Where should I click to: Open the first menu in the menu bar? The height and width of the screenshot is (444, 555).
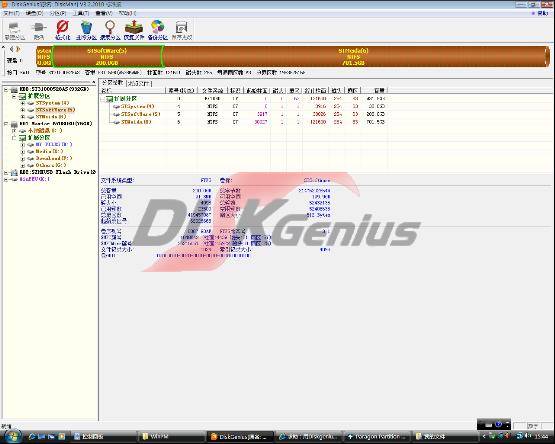(x=11, y=13)
